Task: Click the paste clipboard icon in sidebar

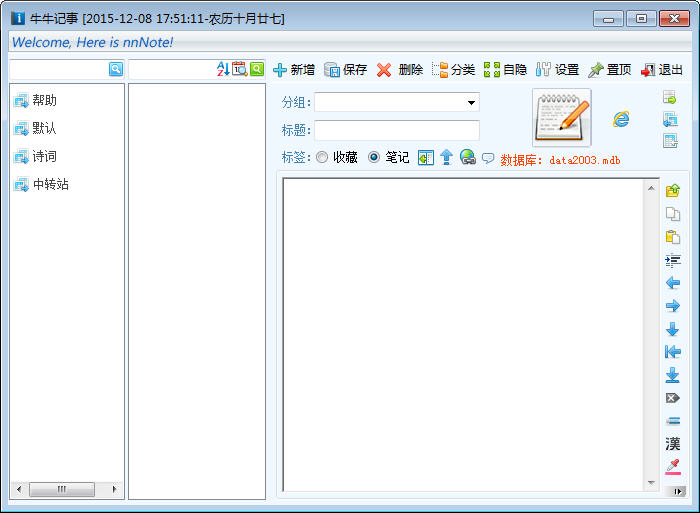Action: [672, 237]
